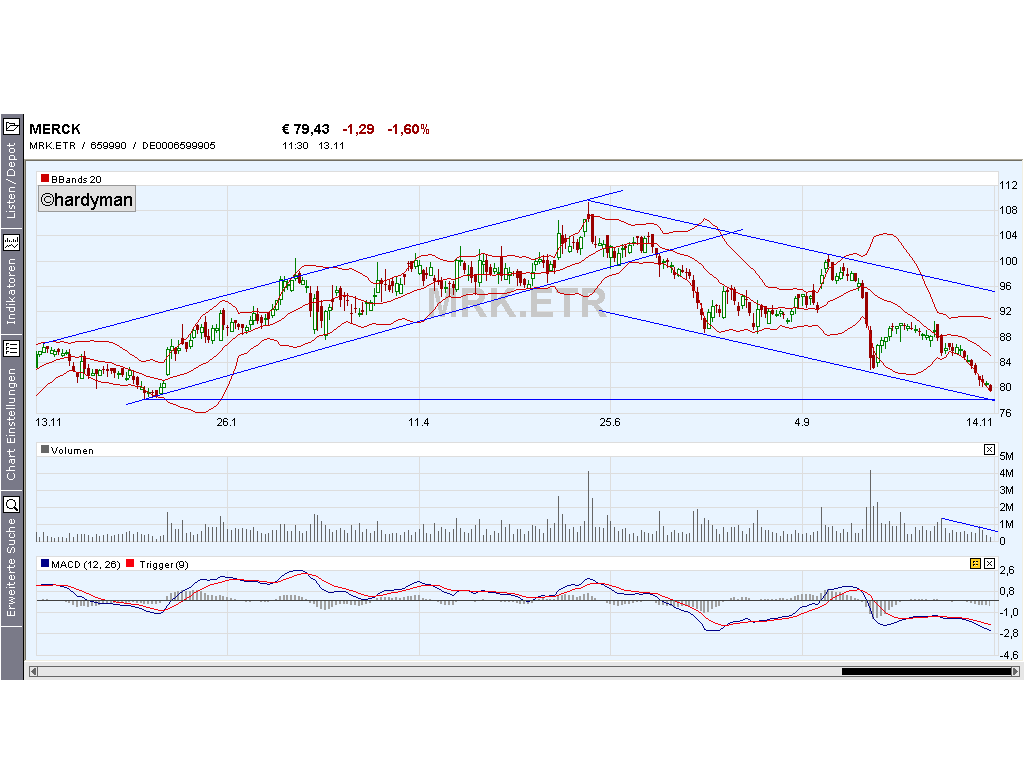Open the Chart Einstellungen grid icon

pos(13,349)
